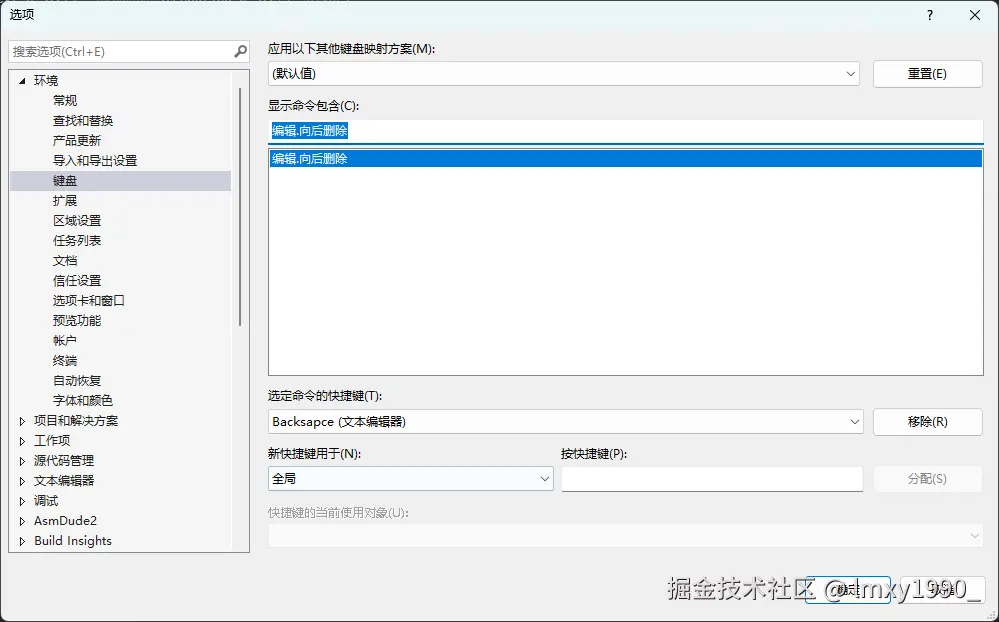Image resolution: width=999 pixels, height=622 pixels.
Task: Open the 键盘映射方案 dropdown showing (默认值)
Action: 564,74
